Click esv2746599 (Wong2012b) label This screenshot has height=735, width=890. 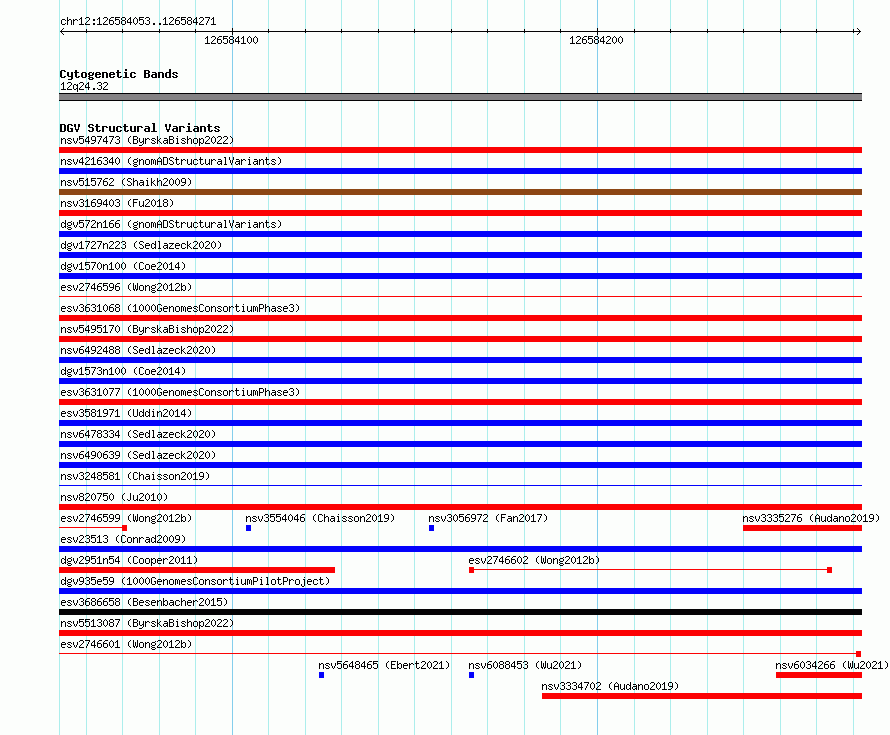pos(126,518)
